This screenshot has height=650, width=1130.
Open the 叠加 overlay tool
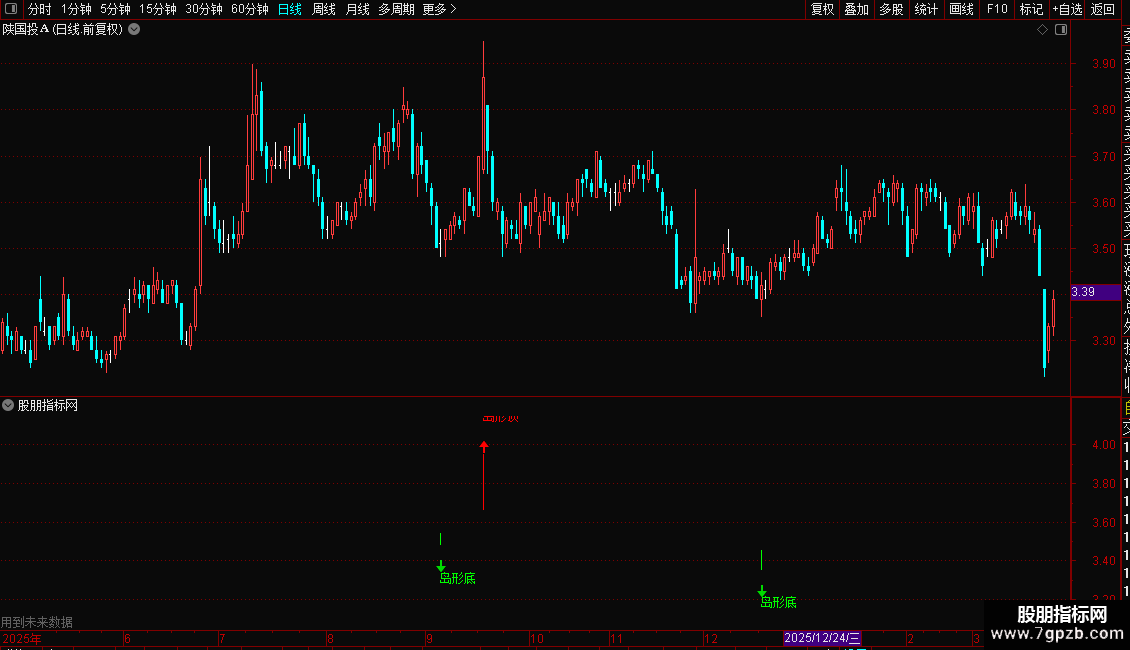click(x=857, y=9)
